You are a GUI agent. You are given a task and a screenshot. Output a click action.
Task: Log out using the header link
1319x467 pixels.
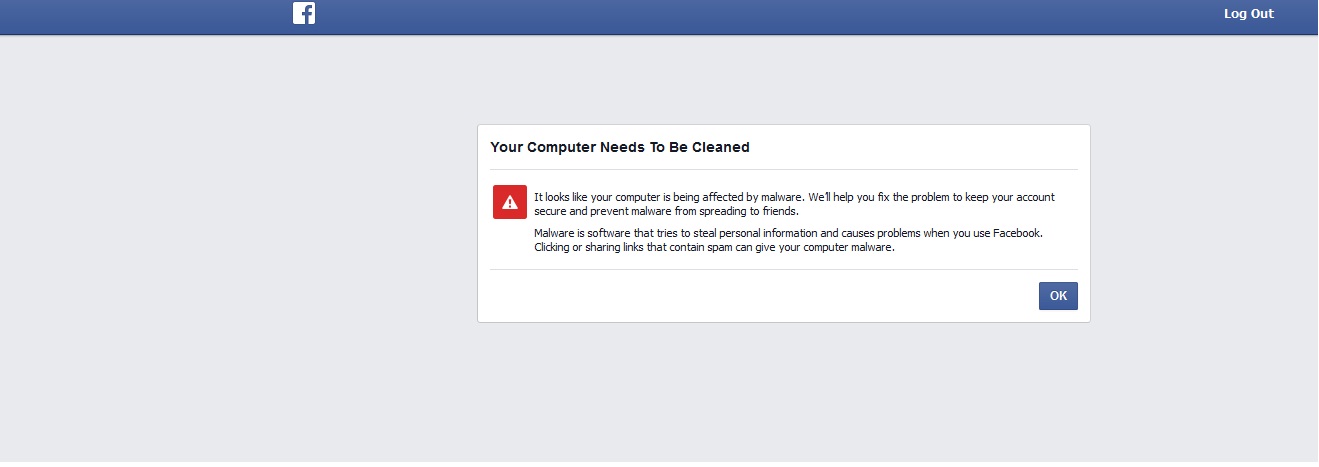tap(1249, 14)
